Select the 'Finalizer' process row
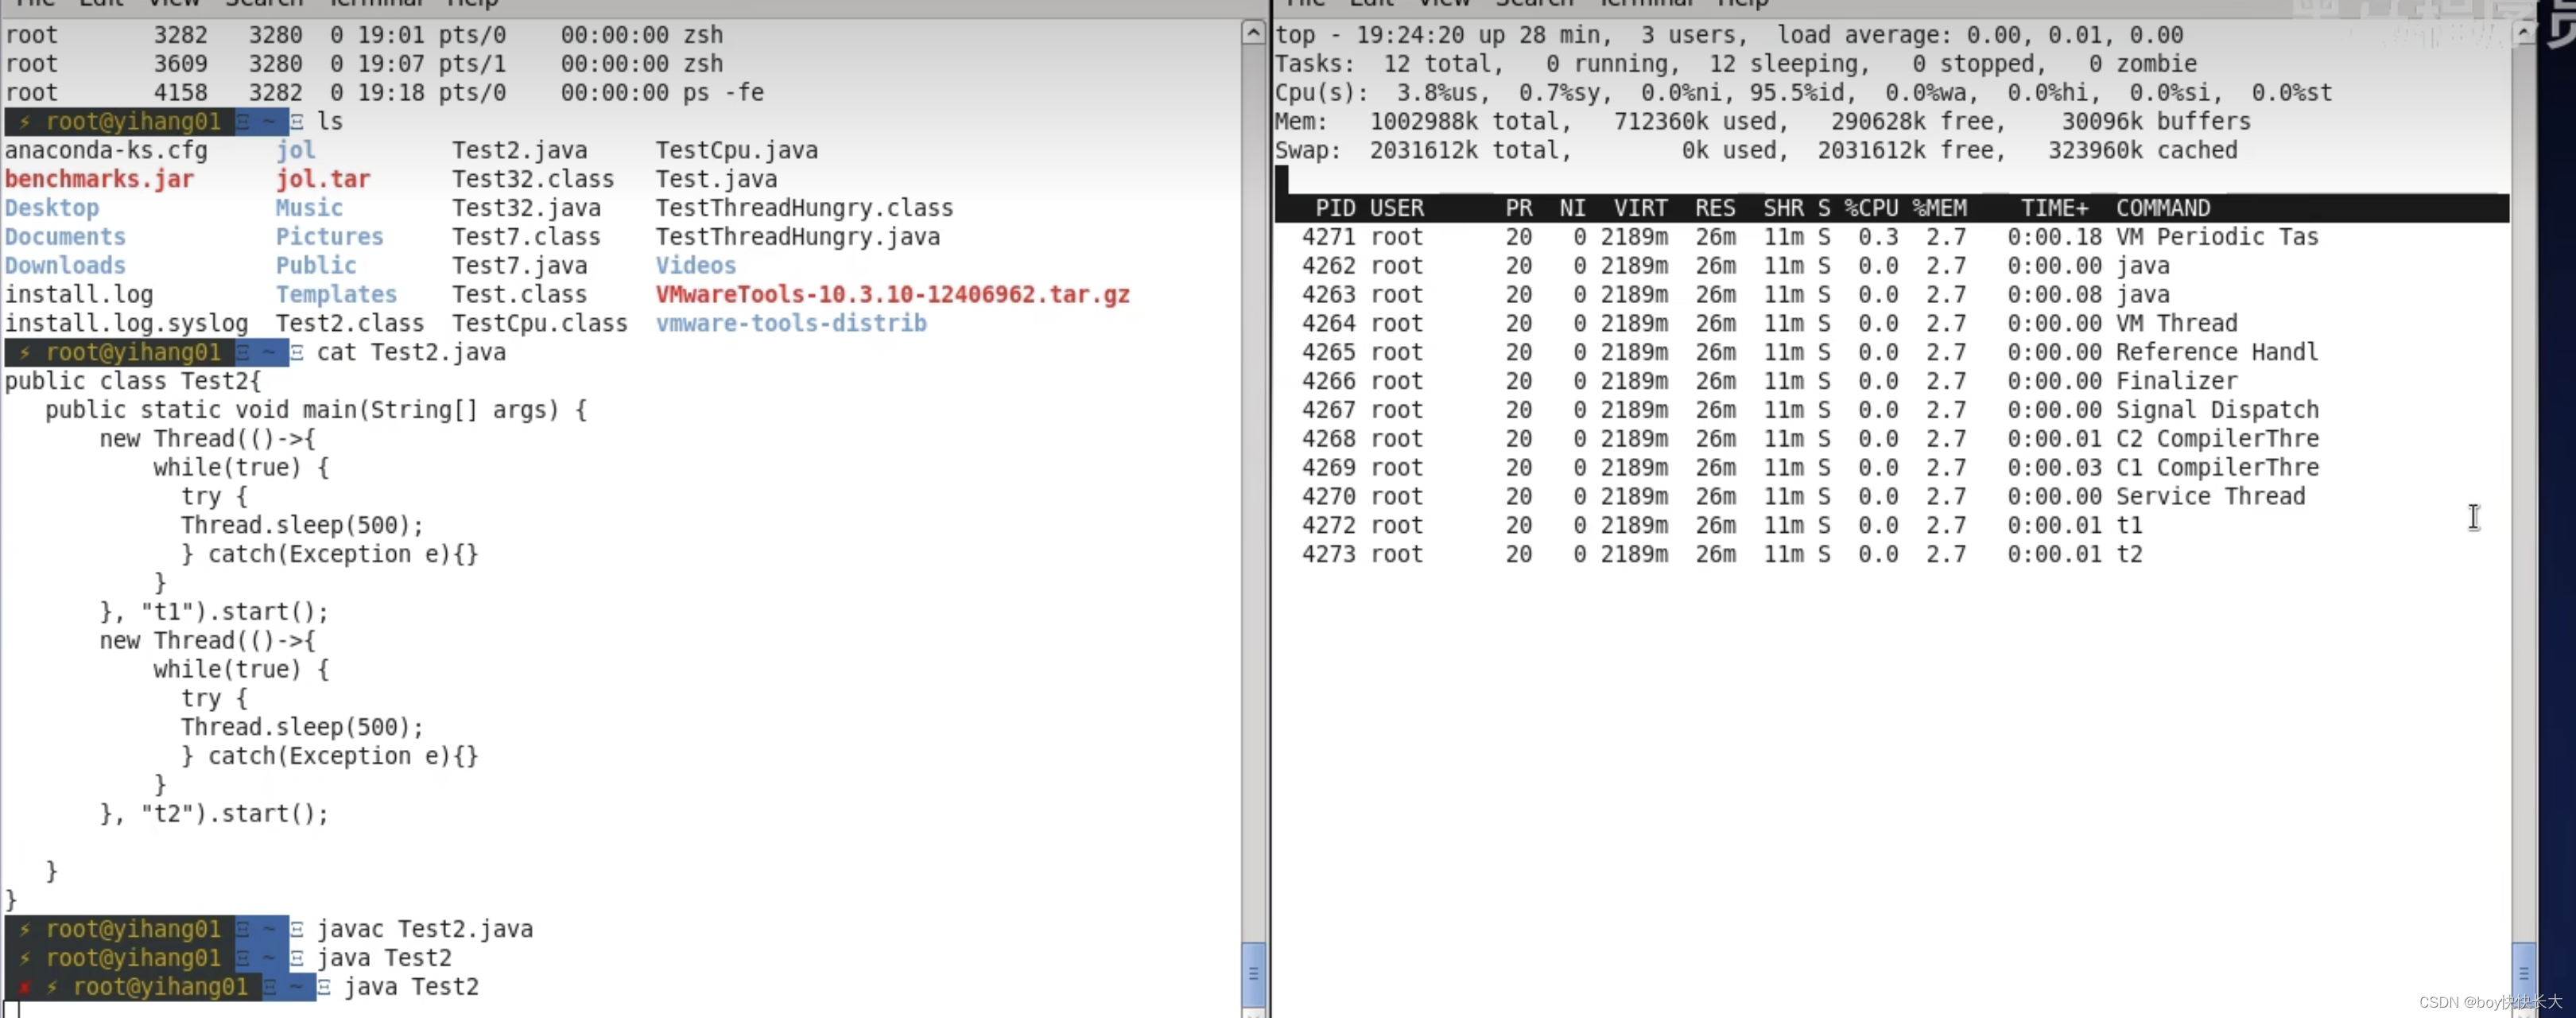 (1769, 381)
